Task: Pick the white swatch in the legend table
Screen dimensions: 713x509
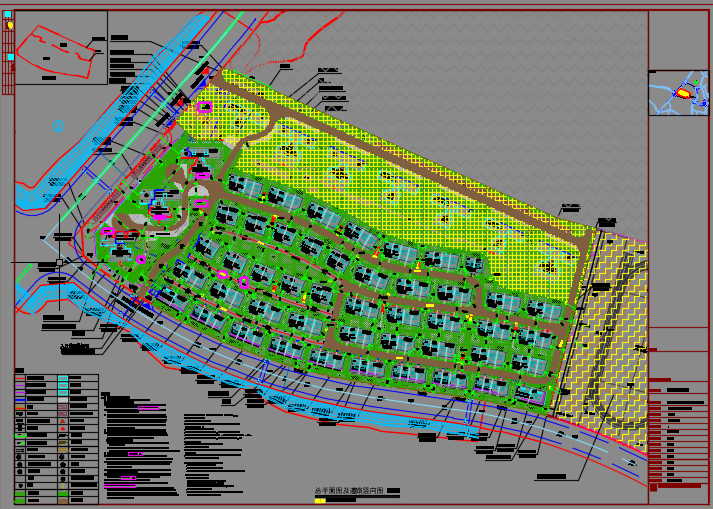Action: click(x=63, y=400)
